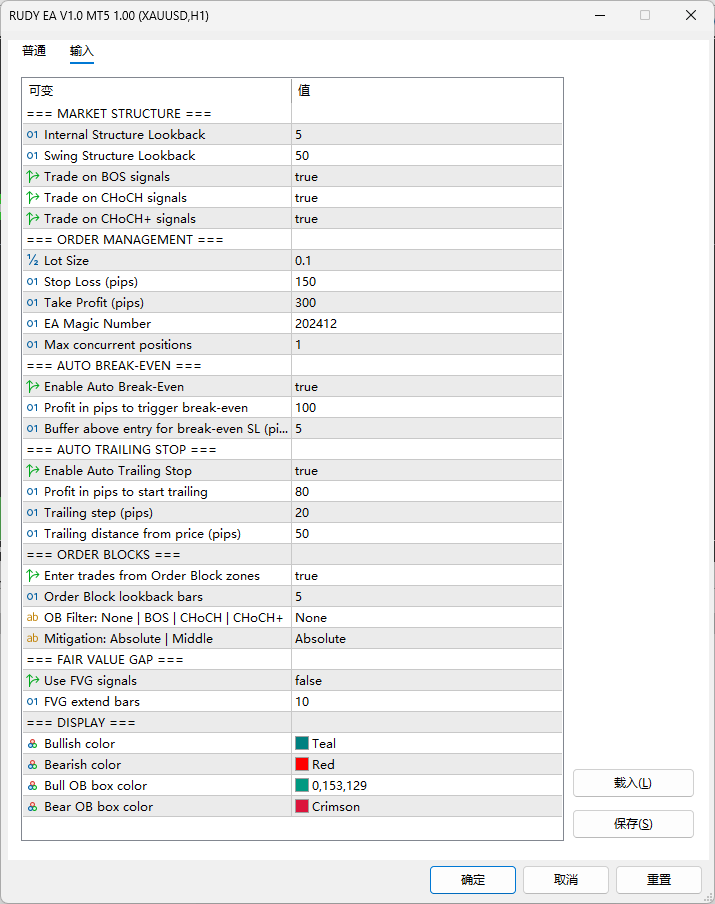Edit the Stop Loss value 150
The width and height of the screenshot is (715, 904).
[427, 281]
